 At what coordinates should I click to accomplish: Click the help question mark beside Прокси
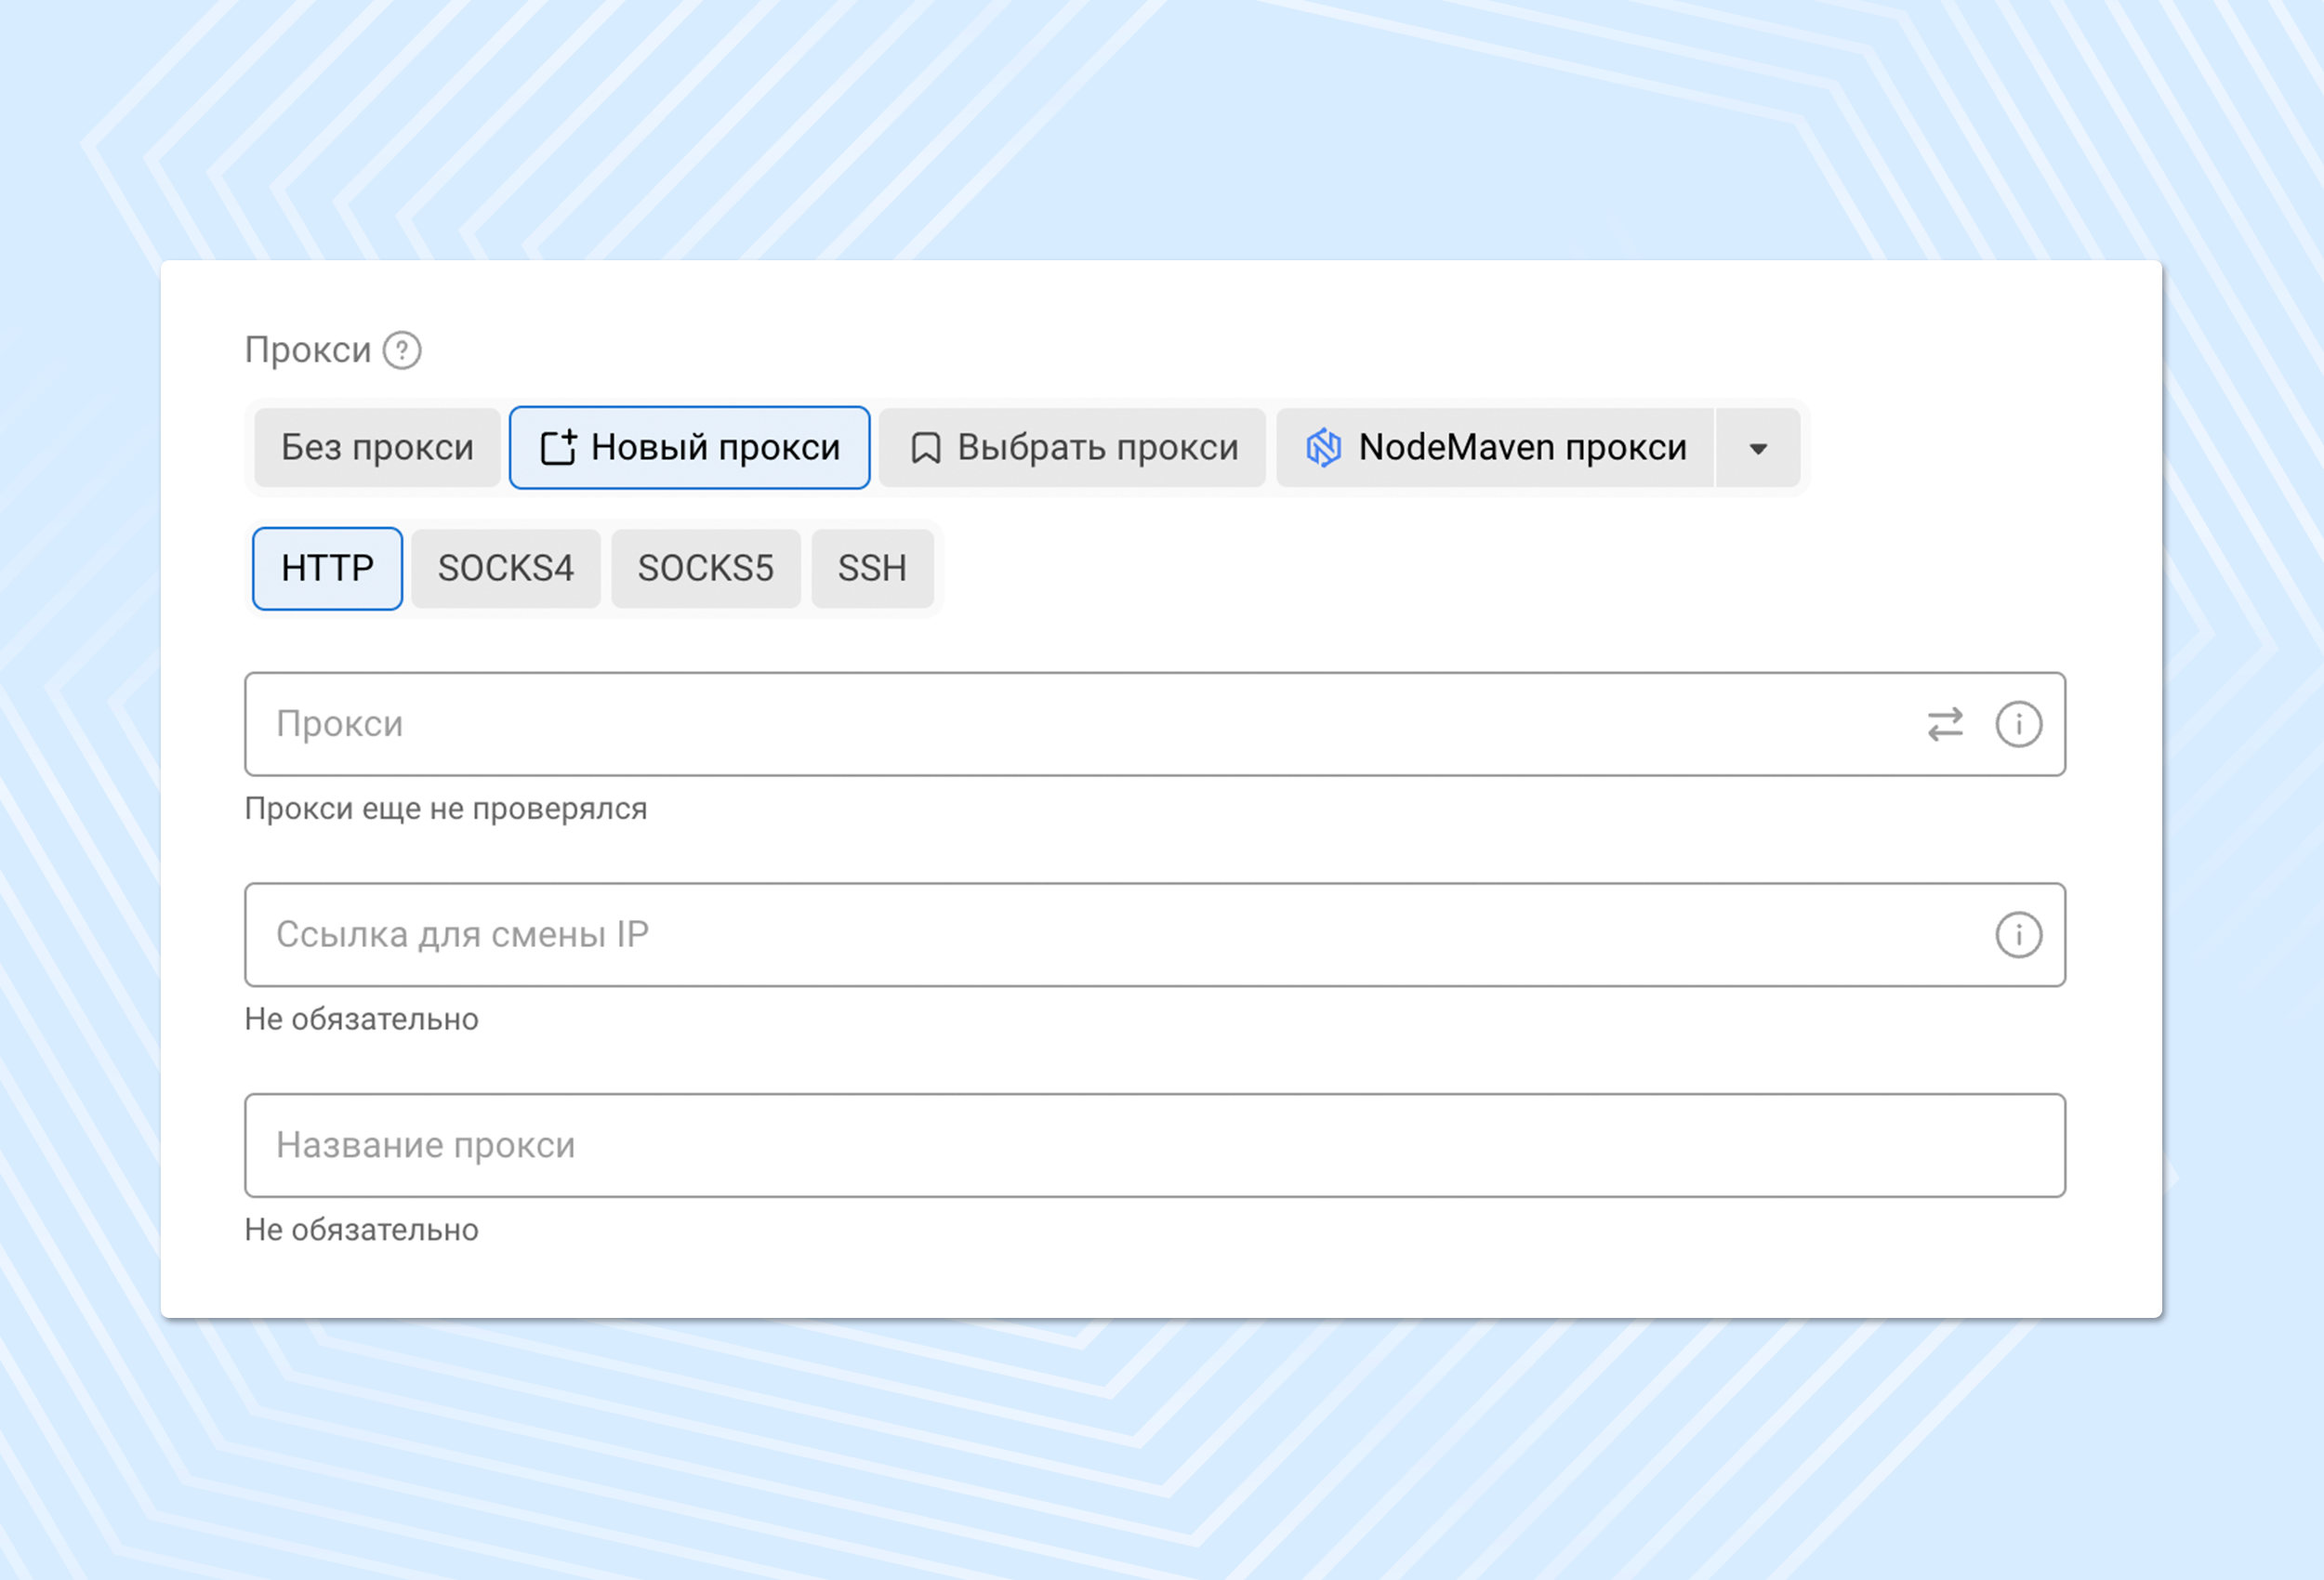402,350
